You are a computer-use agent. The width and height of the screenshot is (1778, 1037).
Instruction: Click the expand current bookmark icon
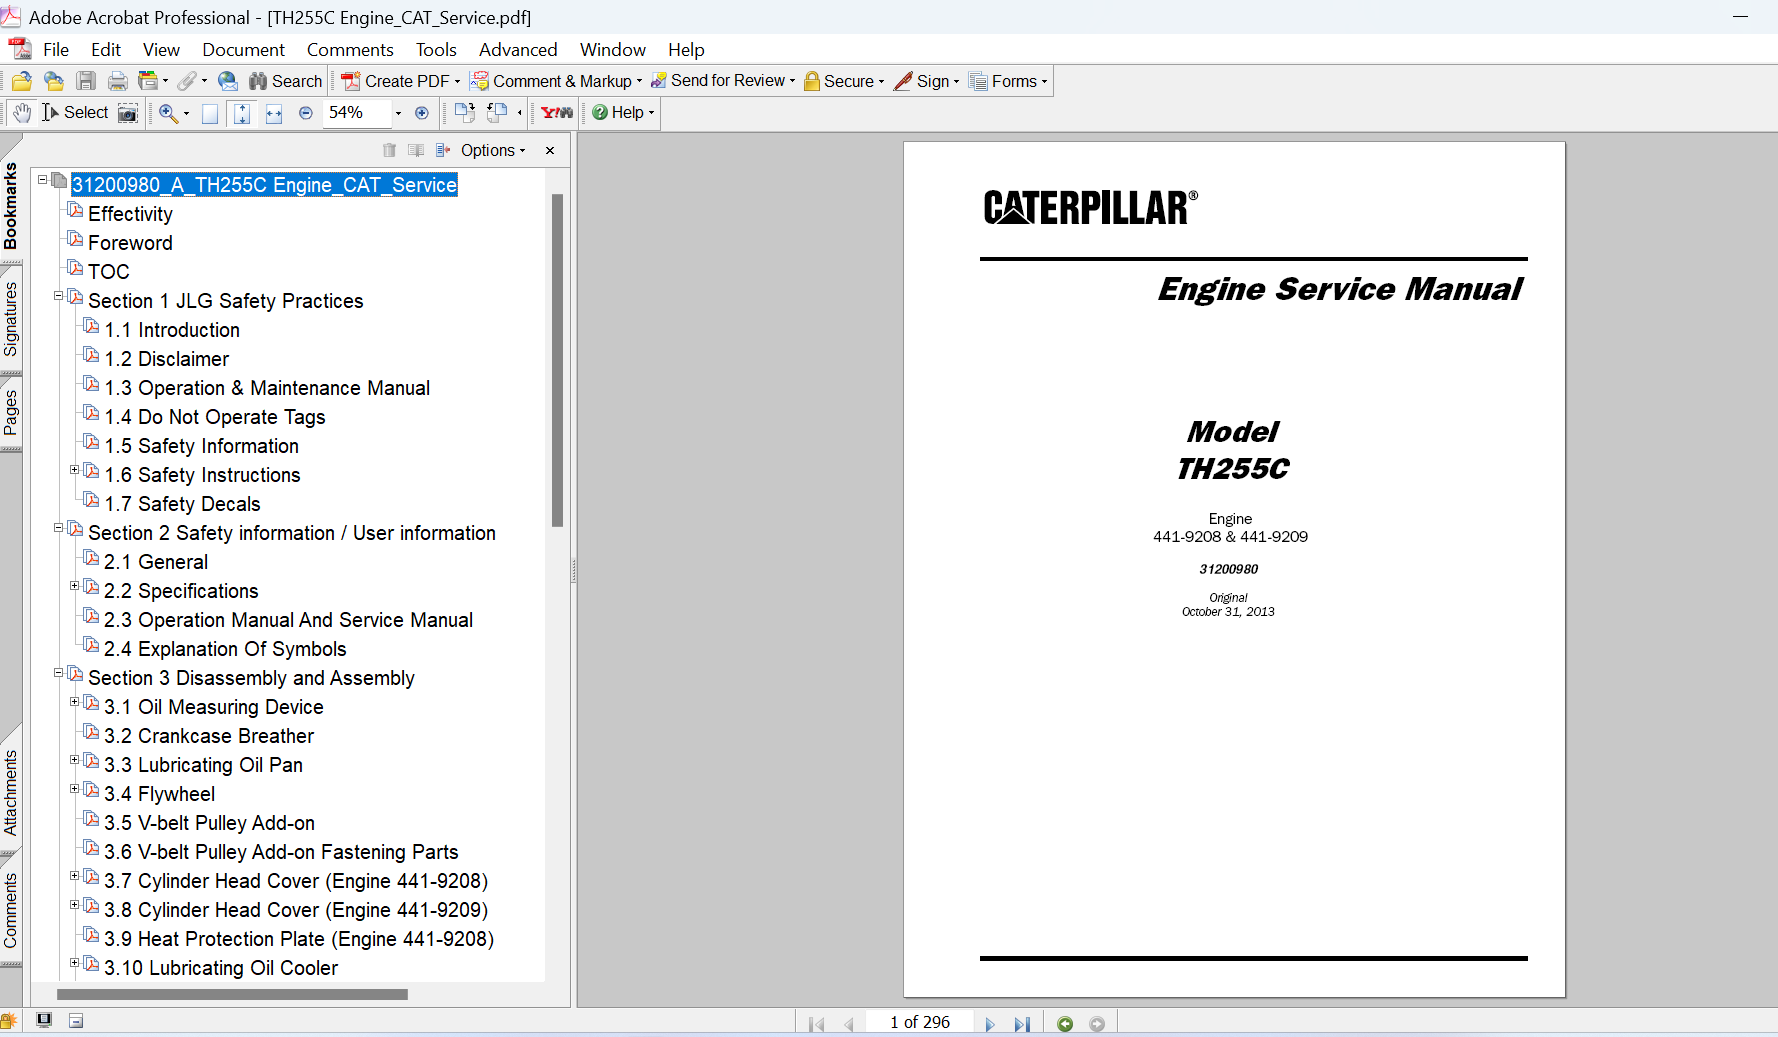tap(443, 150)
